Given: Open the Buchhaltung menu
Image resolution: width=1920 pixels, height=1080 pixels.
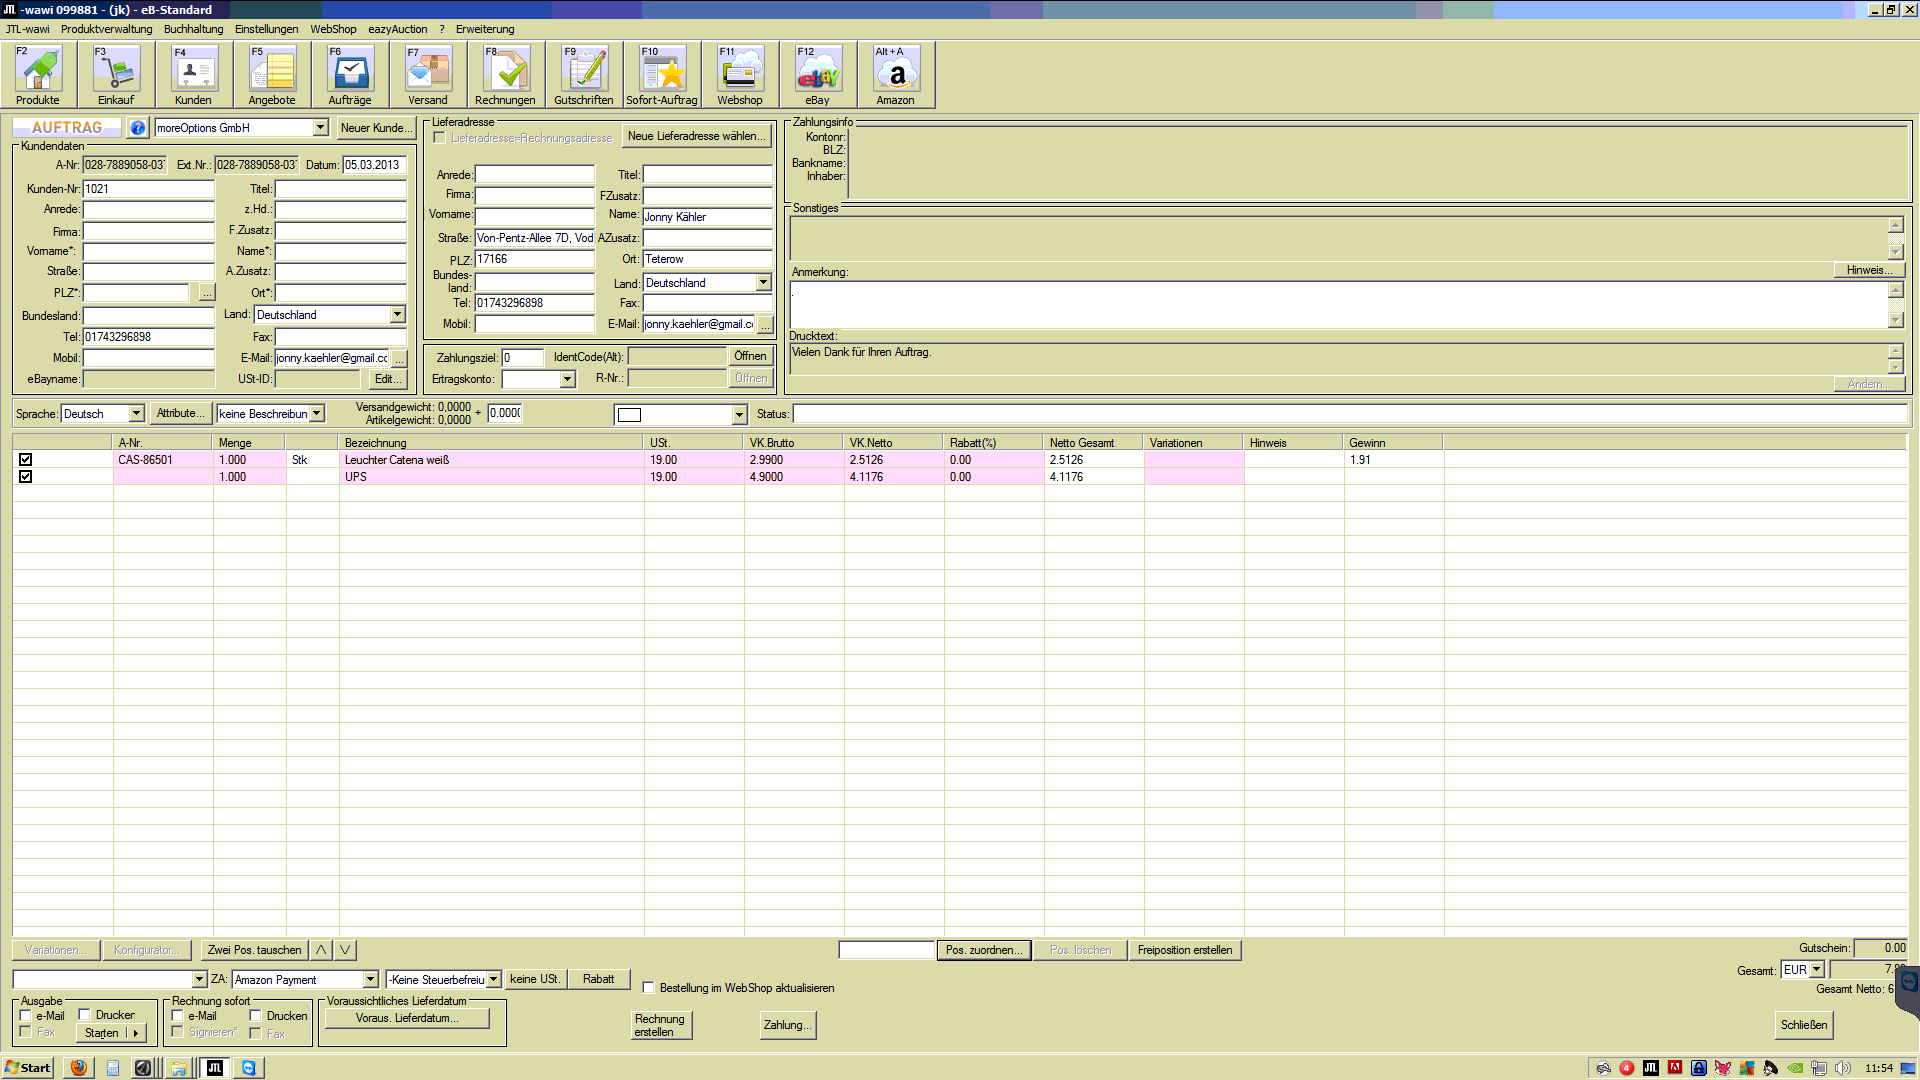Looking at the screenshot, I should (x=194, y=29).
